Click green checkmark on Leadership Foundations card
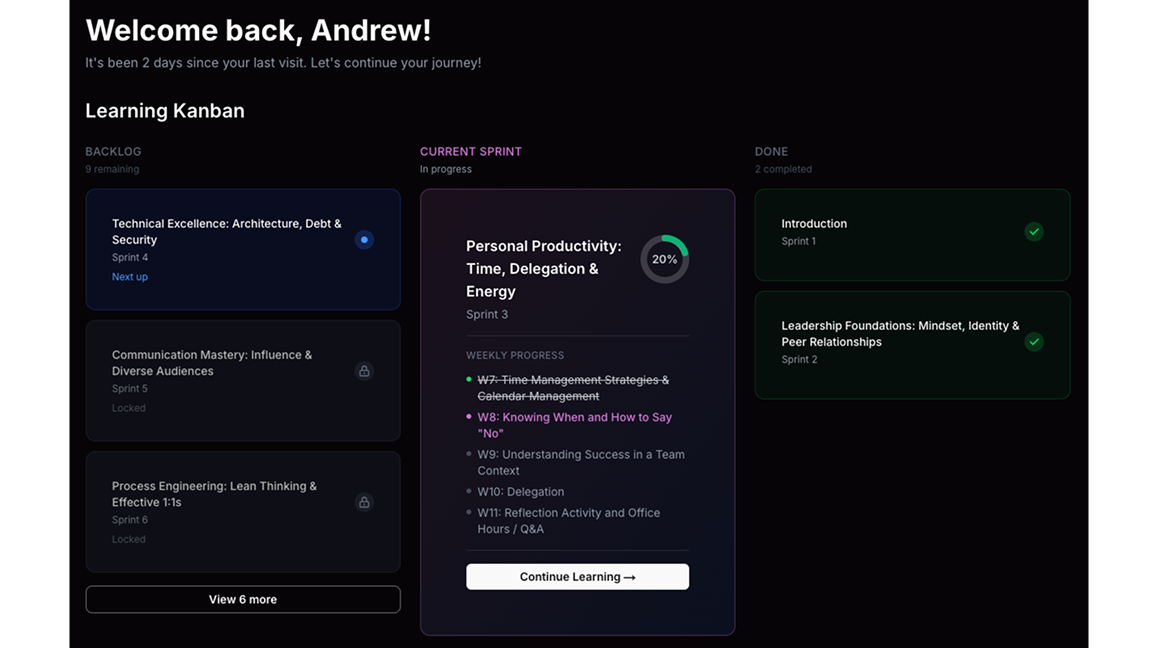1158x648 pixels. [x=1034, y=342]
